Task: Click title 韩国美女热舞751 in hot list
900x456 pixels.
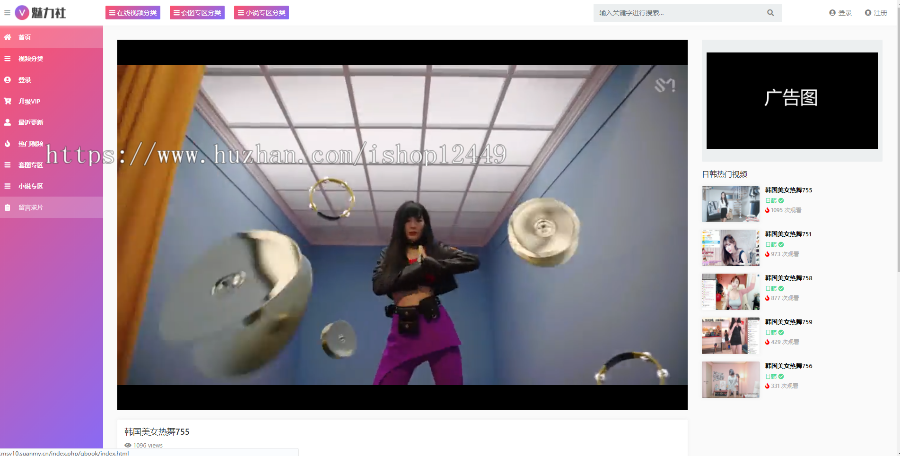Action: pyautogui.click(x=789, y=234)
